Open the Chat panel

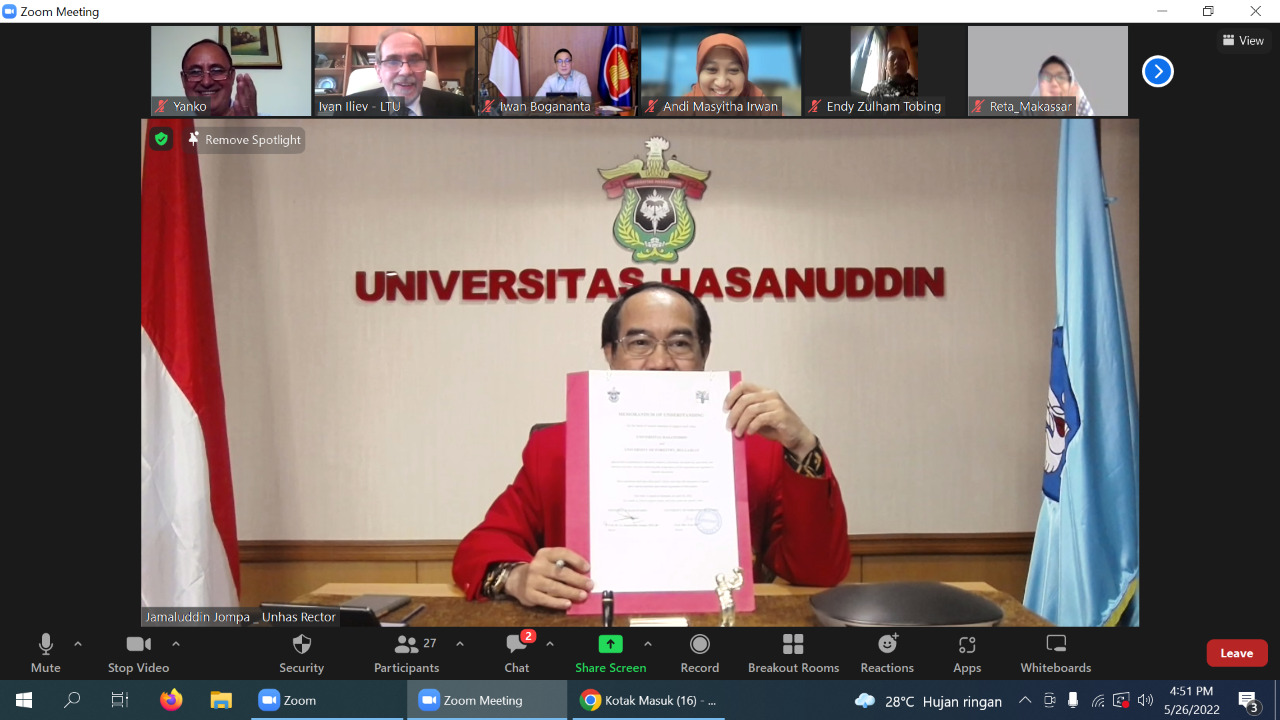pyautogui.click(x=516, y=652)
